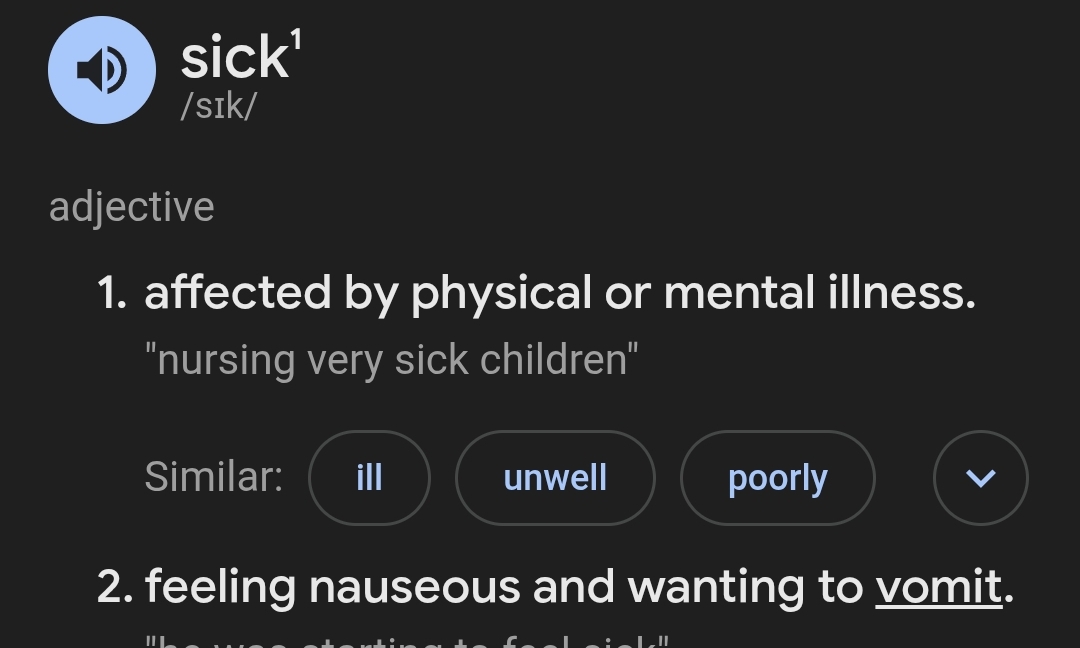1080x648 pixels.
Task: Open the 'unwell' synonym chip
Action: [x=555, y=478]
